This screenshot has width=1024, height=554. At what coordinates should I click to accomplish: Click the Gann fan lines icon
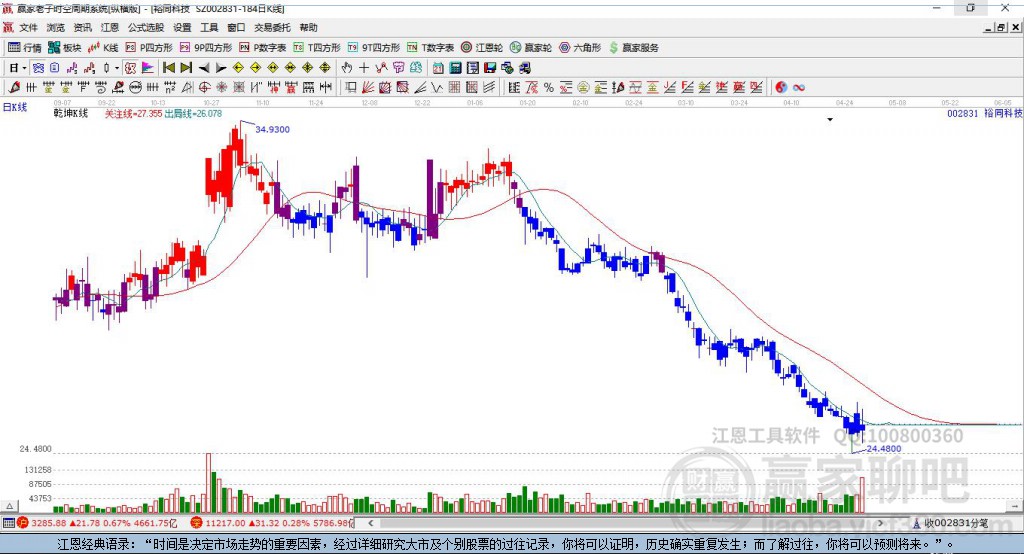[x=368, y=87]
